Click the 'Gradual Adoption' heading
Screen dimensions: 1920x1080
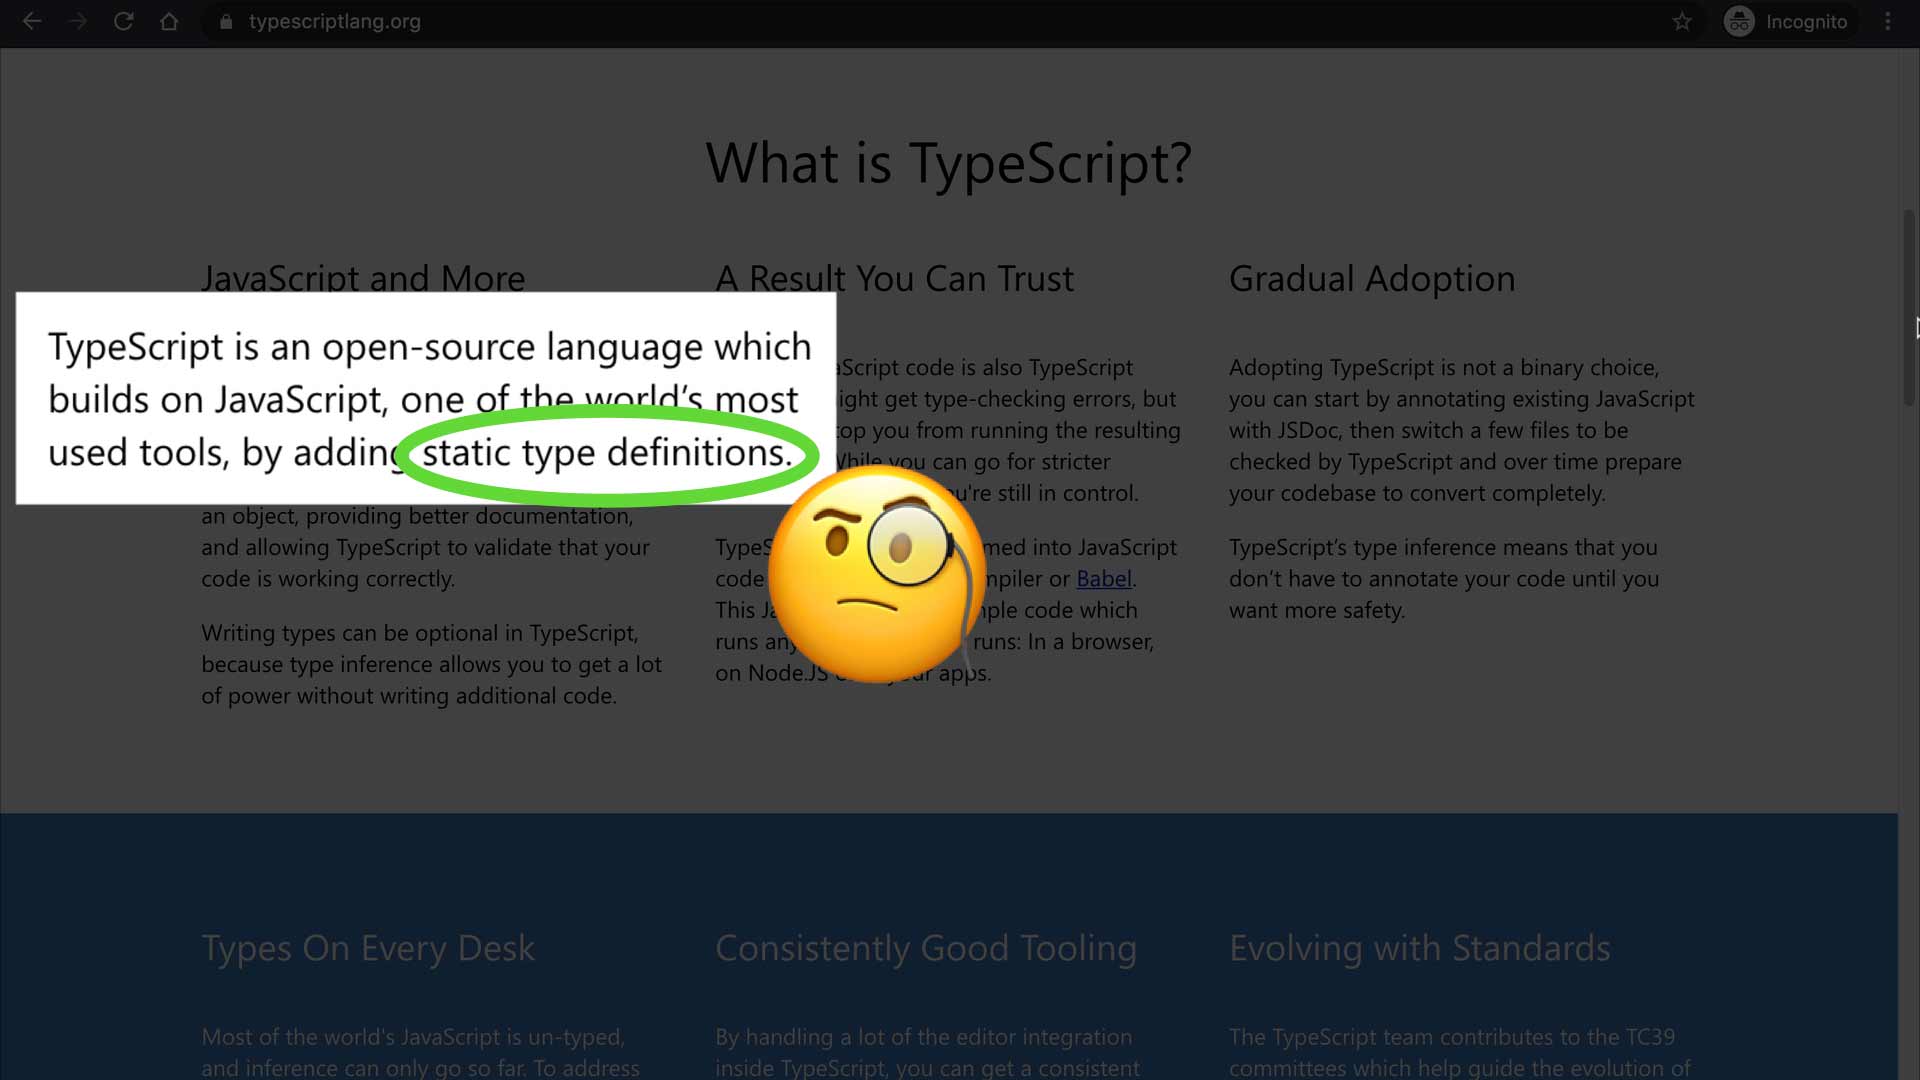coord(1371,278)
